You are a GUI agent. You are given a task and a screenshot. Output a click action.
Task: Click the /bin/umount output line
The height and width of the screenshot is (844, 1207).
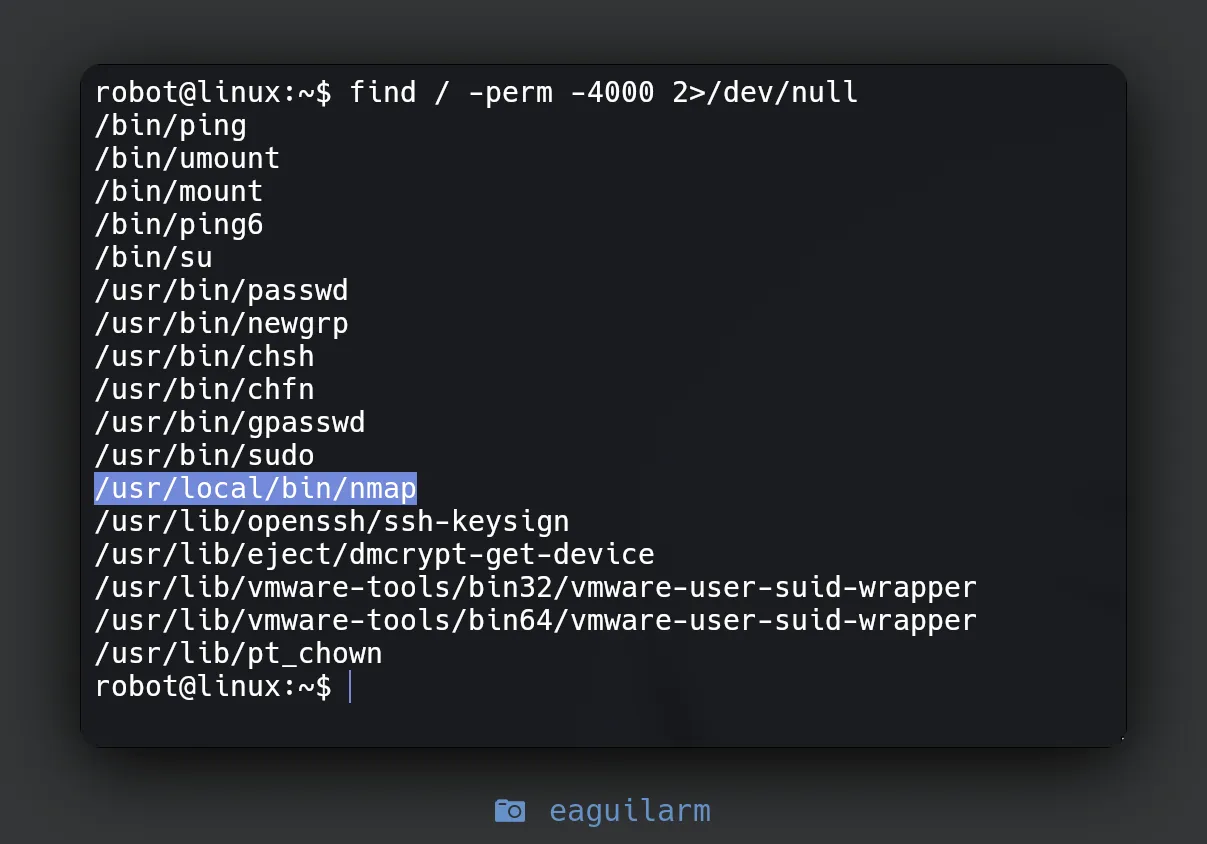[188, 159]
